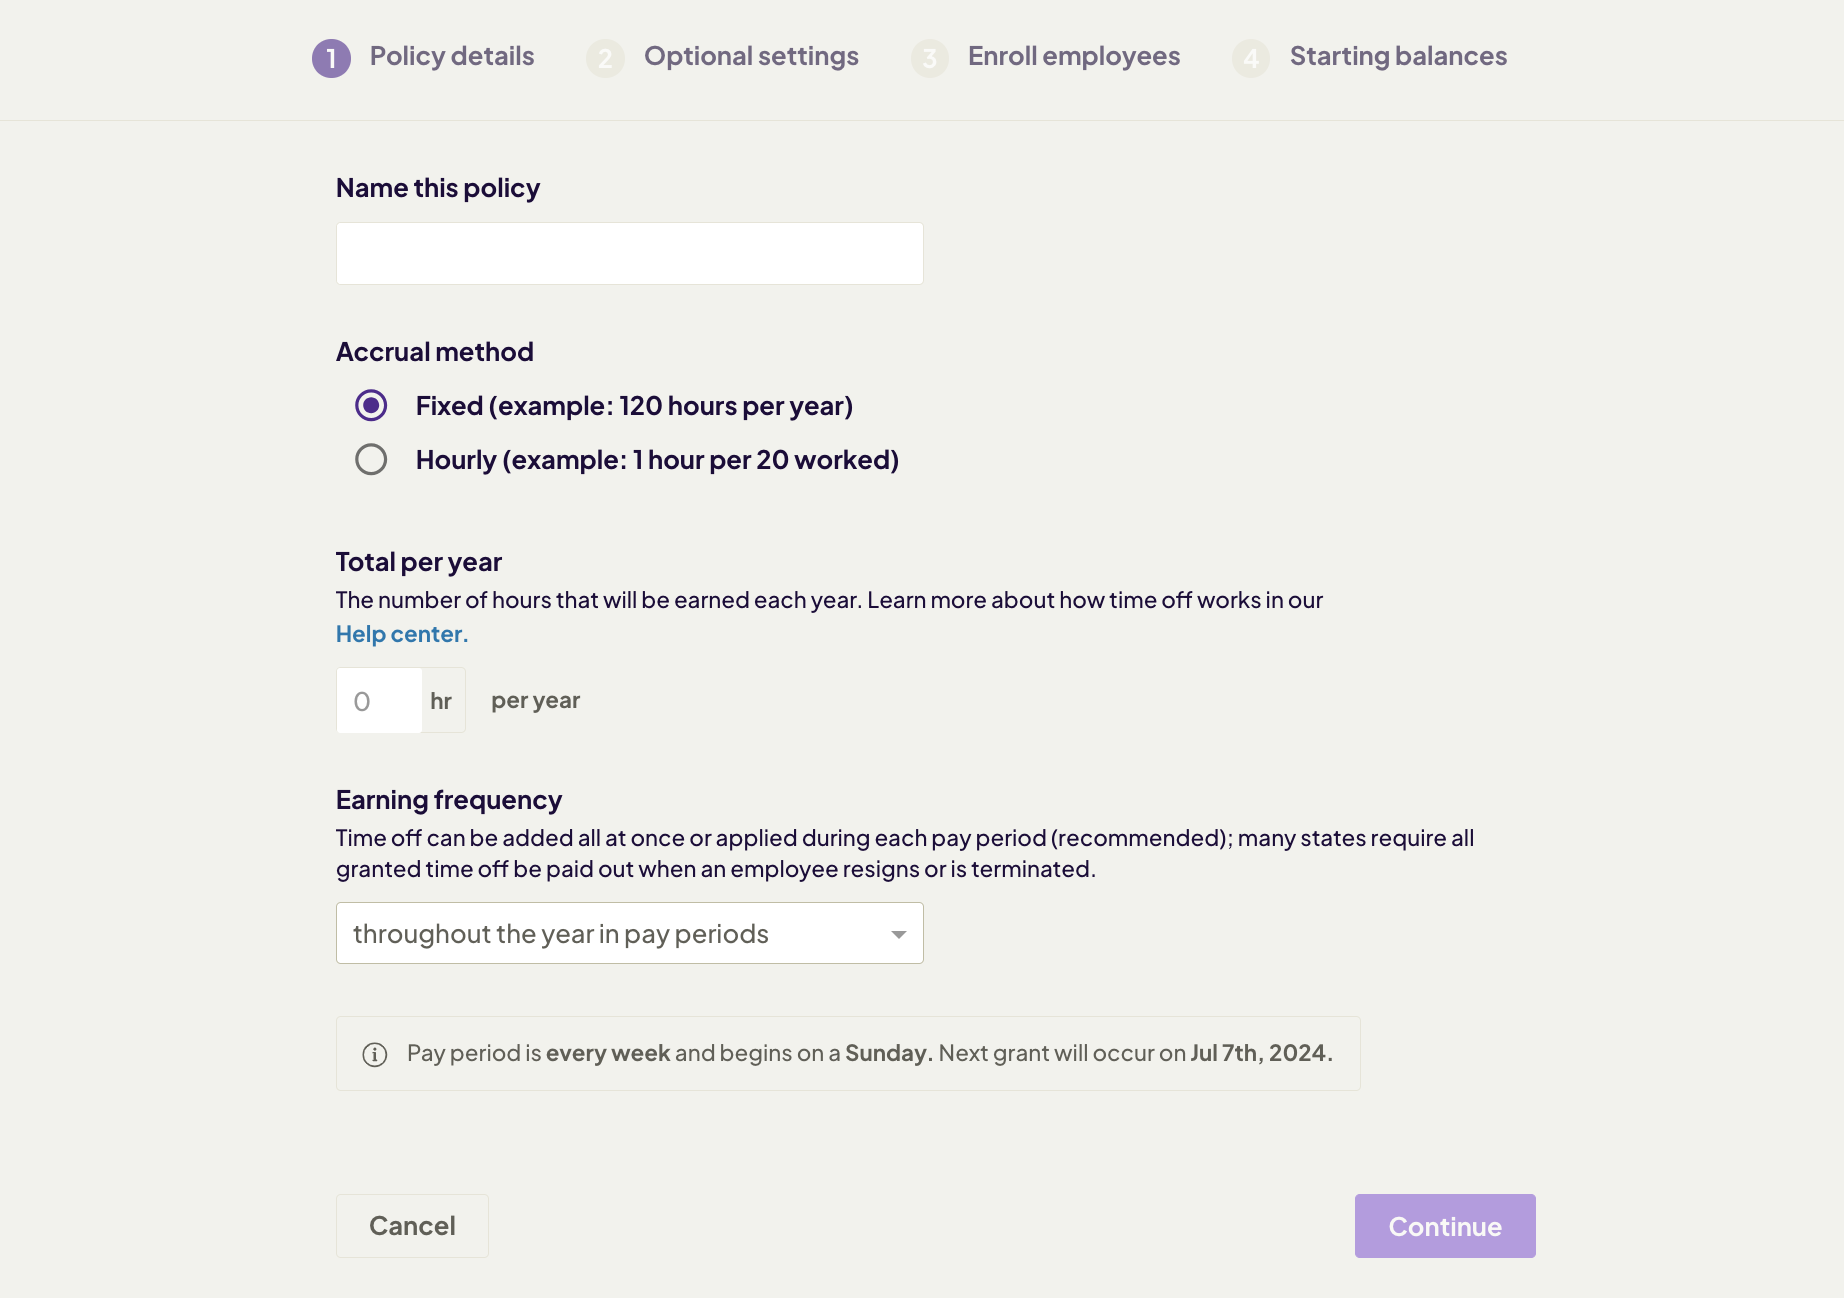Switch to the Optional settings step
The image size is (1844, 1298).
click(751, 56)
